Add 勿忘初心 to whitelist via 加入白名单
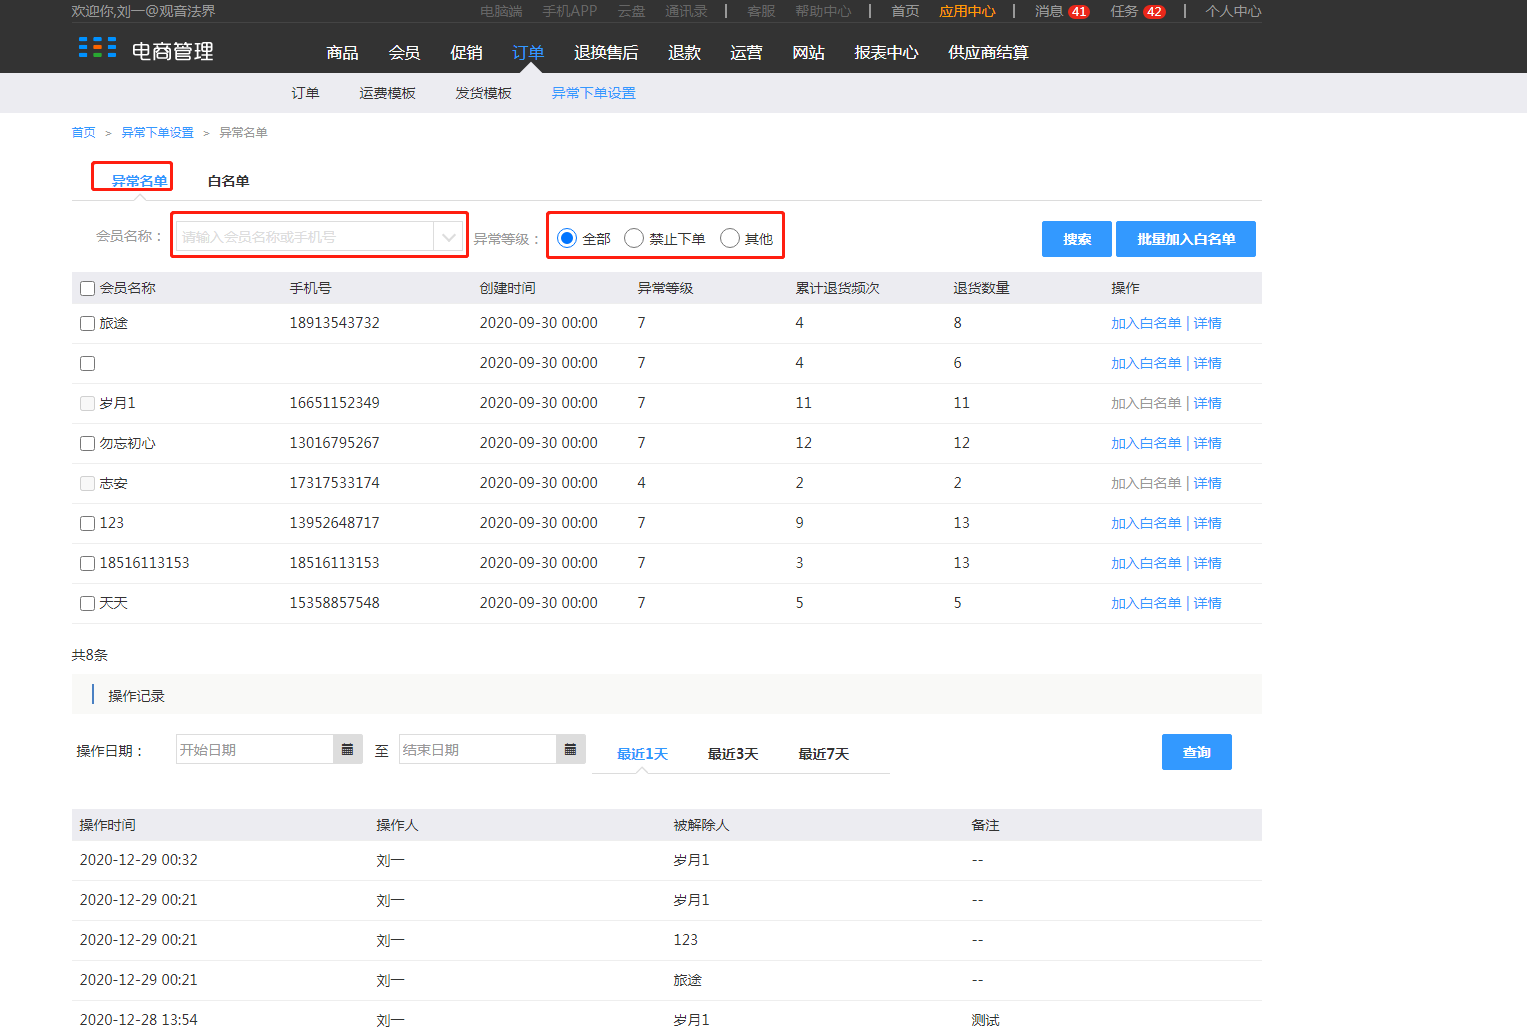This screenshot has height=1032, width=1527. (x=1146, y=443)
